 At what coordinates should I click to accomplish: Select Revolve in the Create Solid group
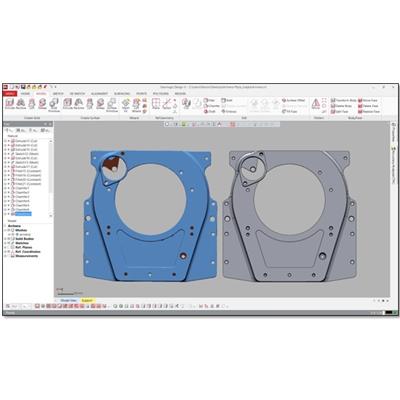coord(21,104)
